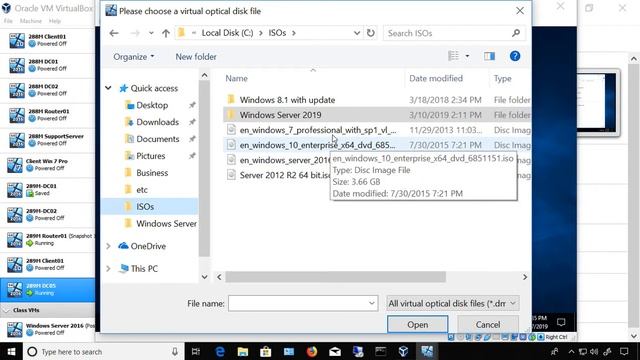Viewport: 640px width, 360px height.
Task: Select the 288M DC01 virtual machine
Action: pos(47,65)
